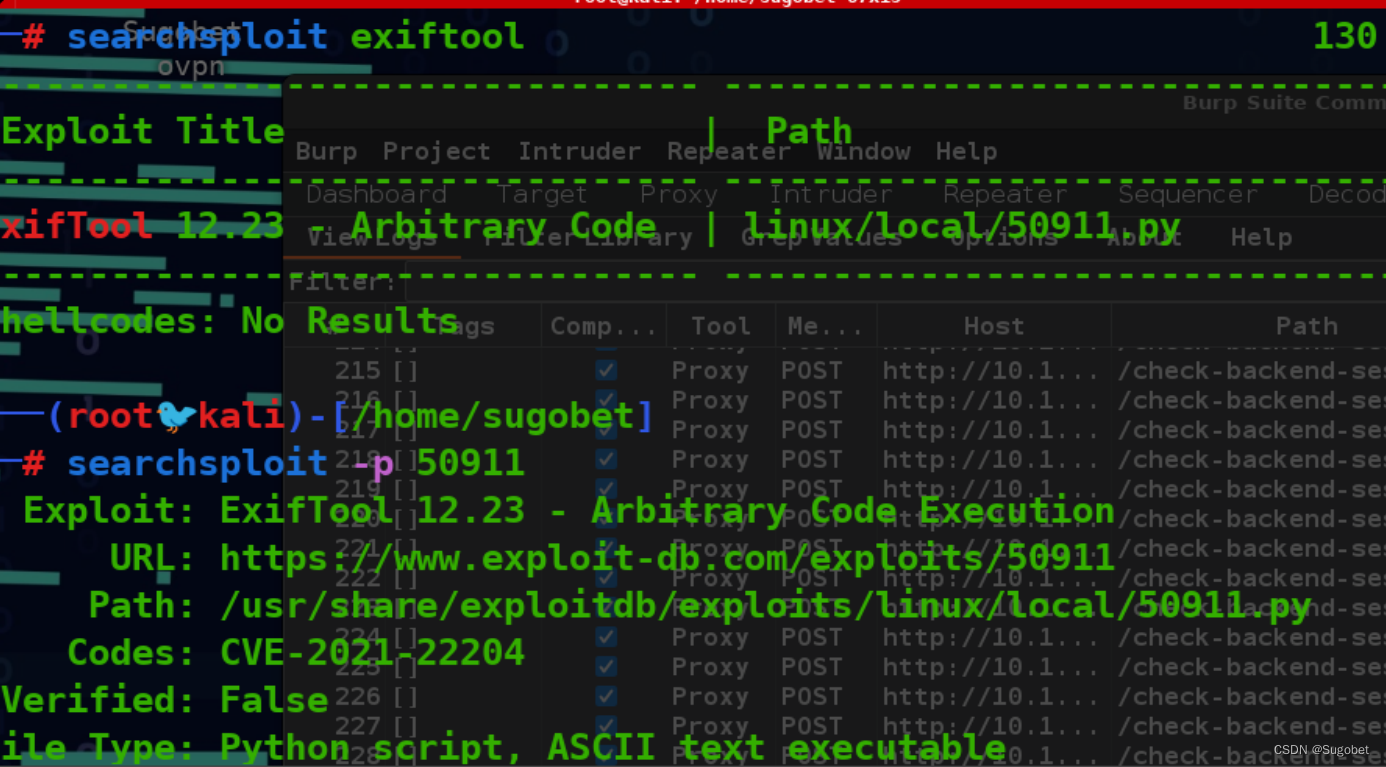Click the exit status '130' in terminal
This screenshot has height=767, width=1386.
tap(1345, 37)
